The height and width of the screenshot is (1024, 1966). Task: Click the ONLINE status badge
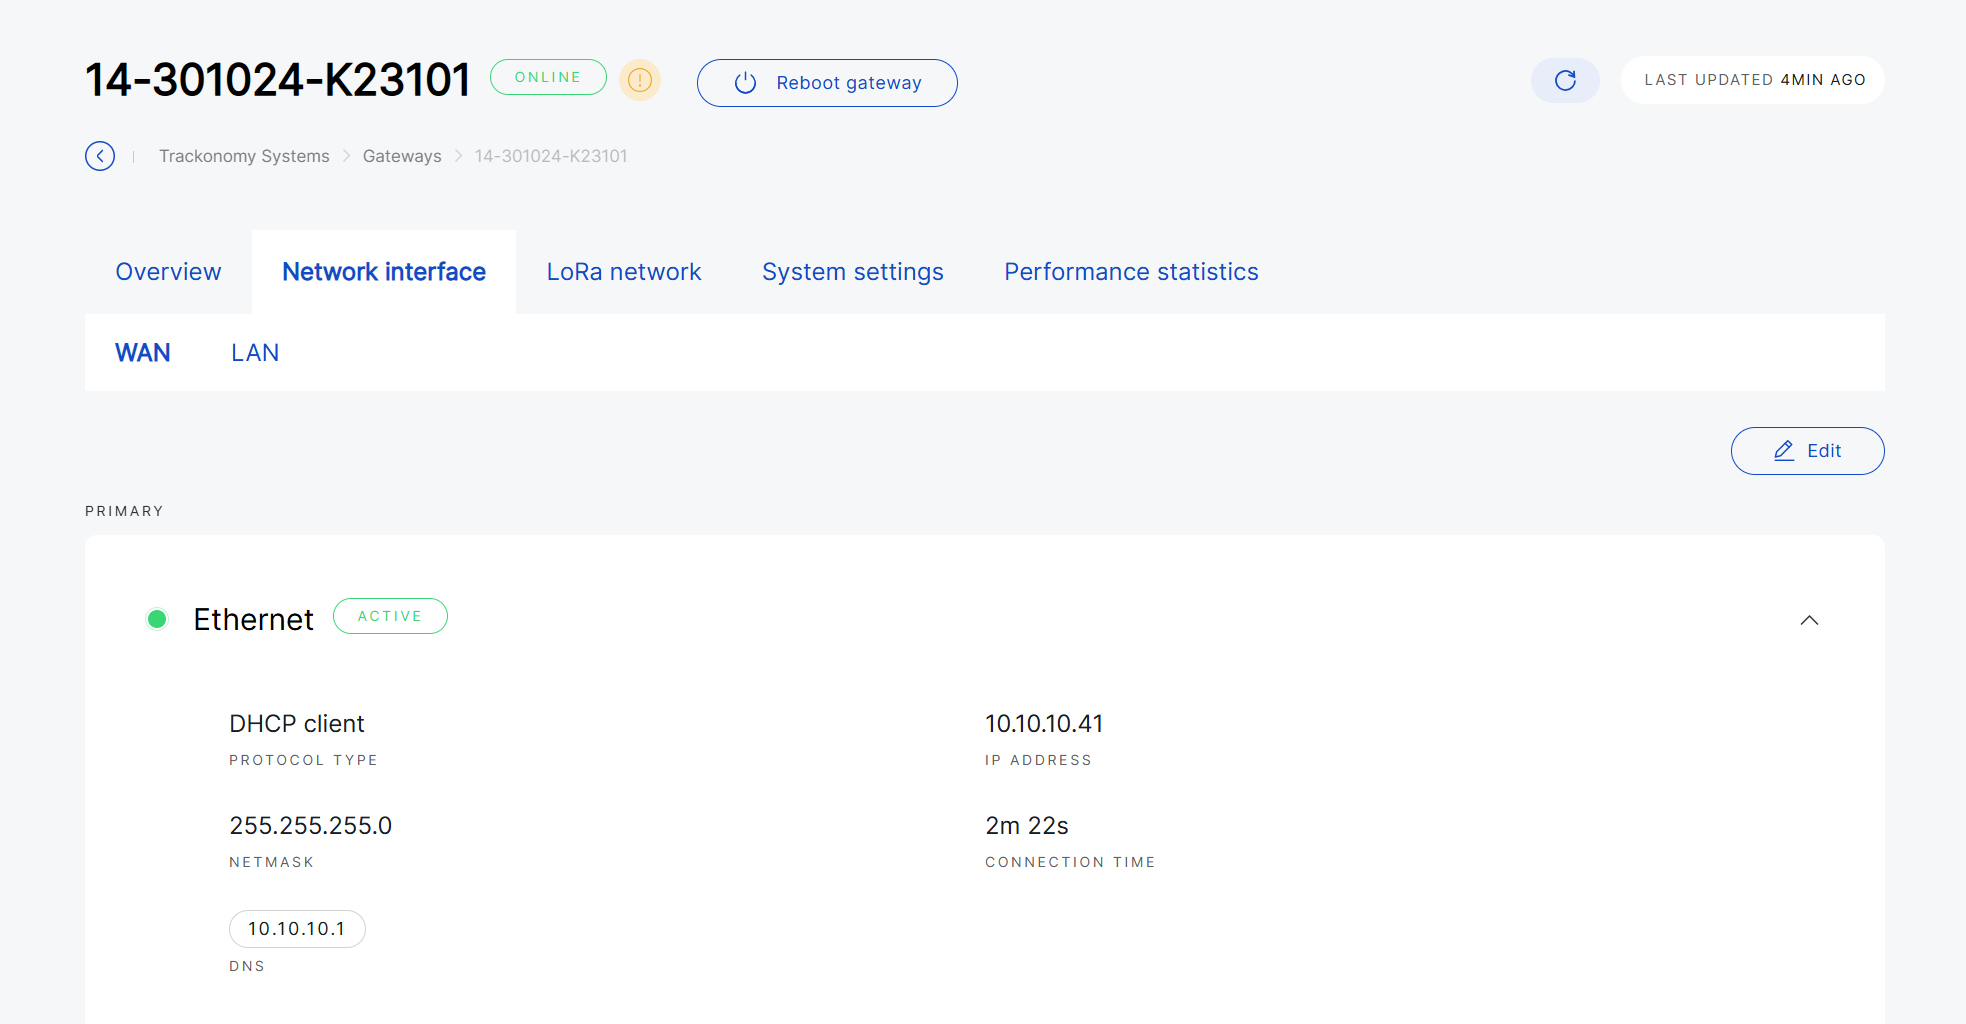(548, 77)
